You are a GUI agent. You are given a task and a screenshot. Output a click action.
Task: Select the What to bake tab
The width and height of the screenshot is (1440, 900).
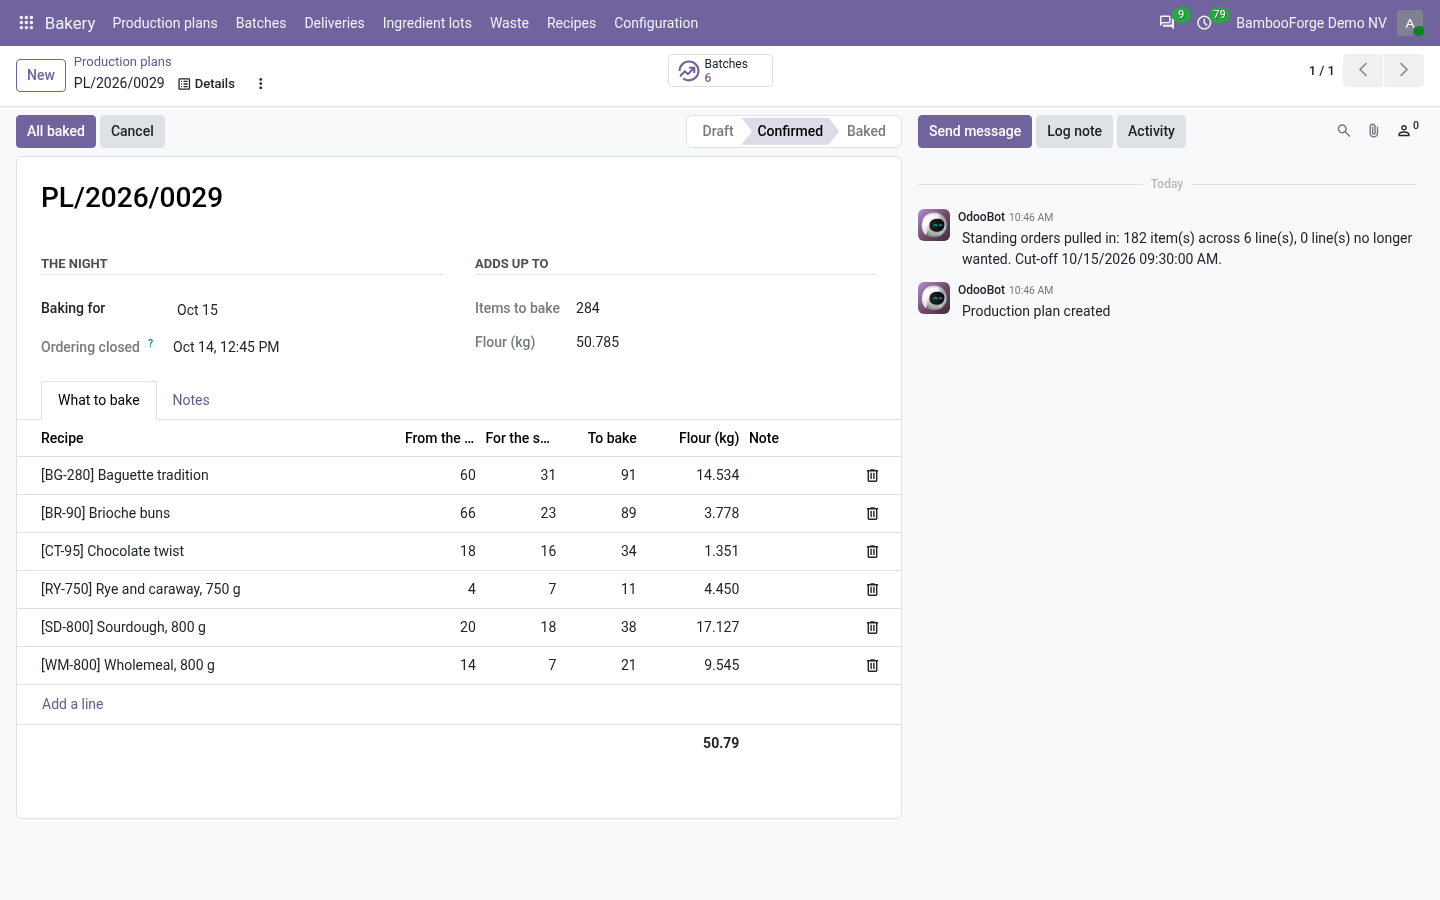tap(99, 400)
